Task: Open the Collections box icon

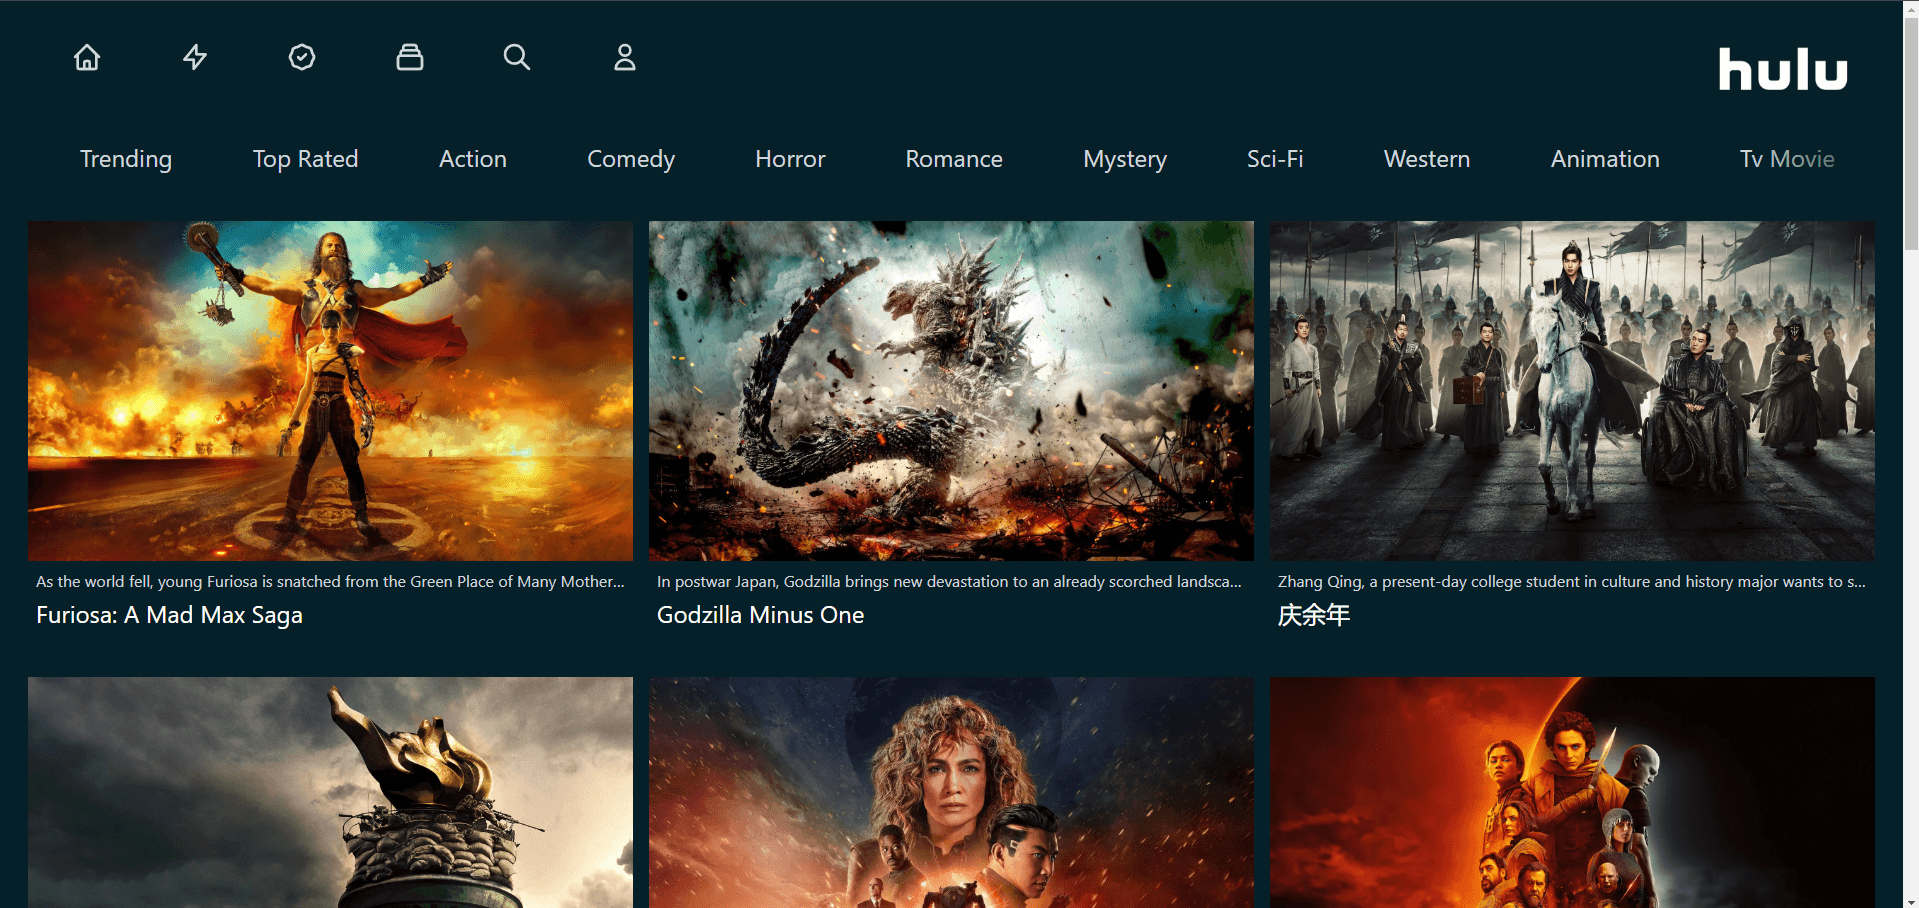Action: tap(410, 58)
